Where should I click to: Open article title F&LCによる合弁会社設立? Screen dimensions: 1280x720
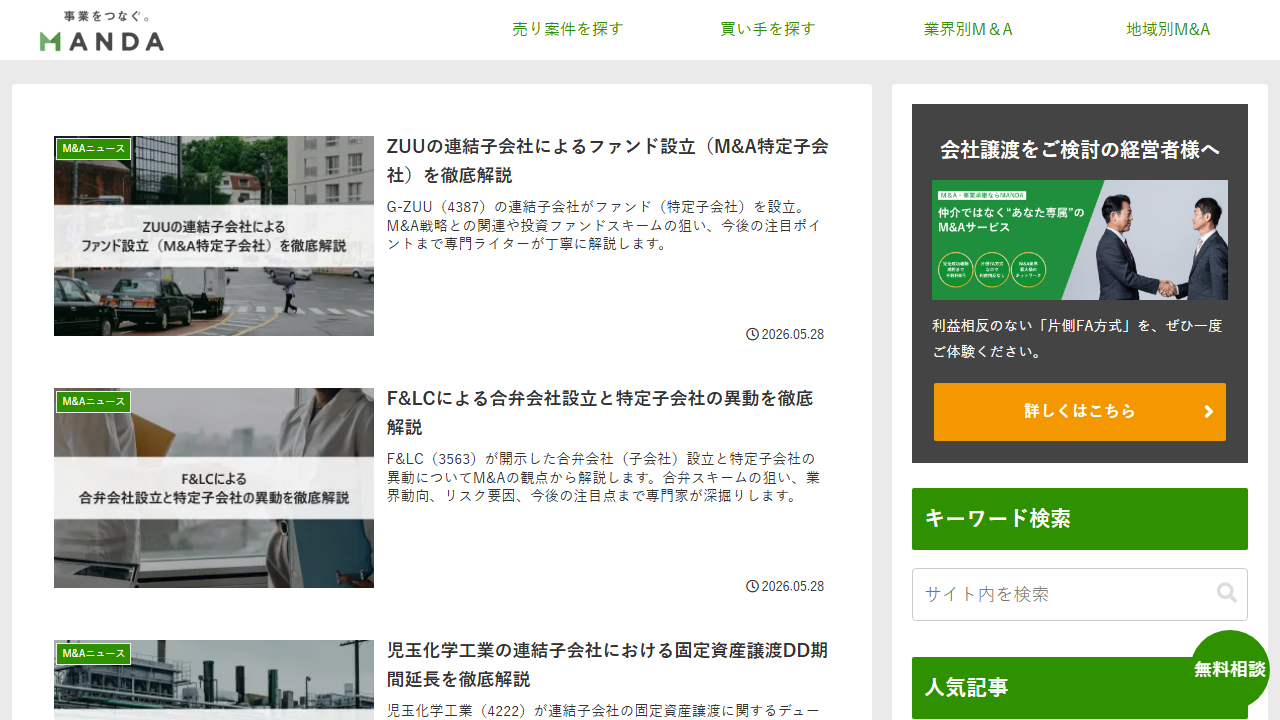tap(600, 412)
